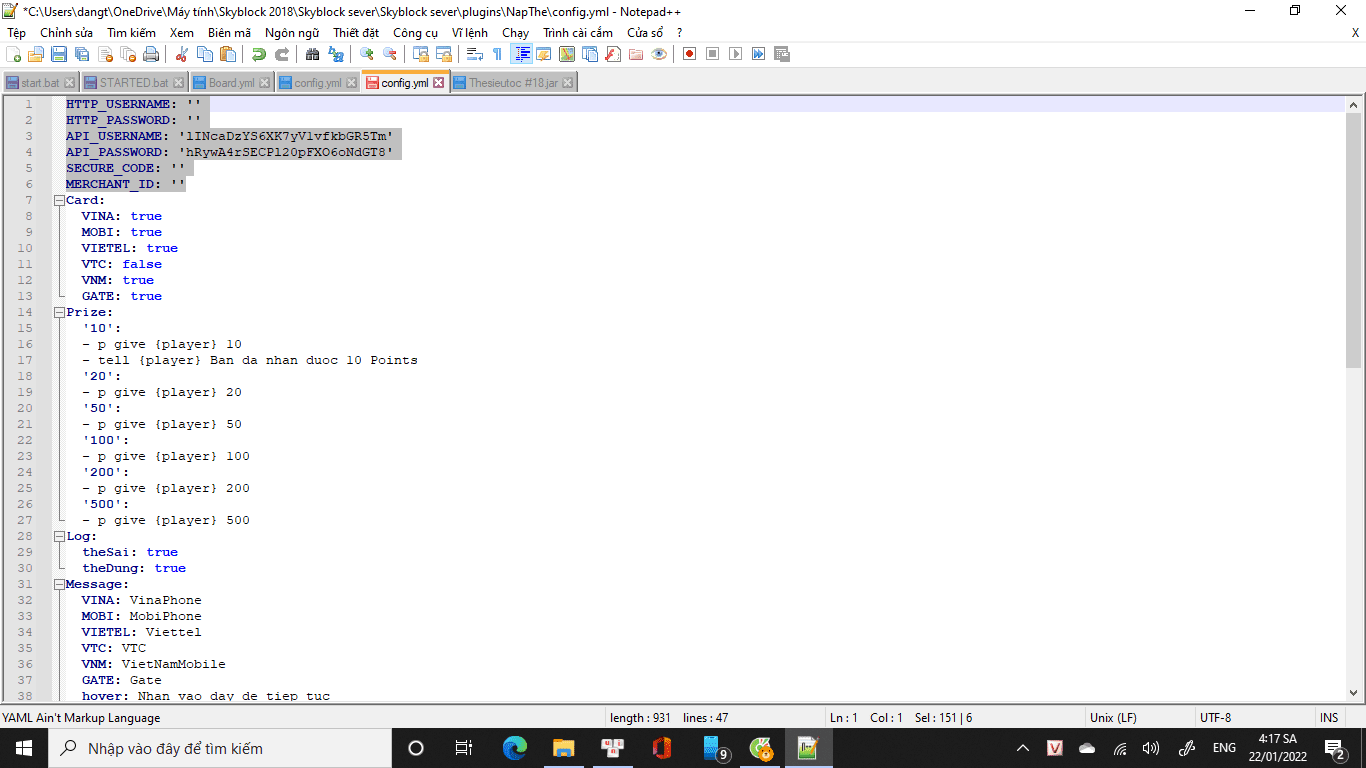Undo the last edit via the toolbar
This screenshot has width=1366, height=768.
tap(259, 54)
